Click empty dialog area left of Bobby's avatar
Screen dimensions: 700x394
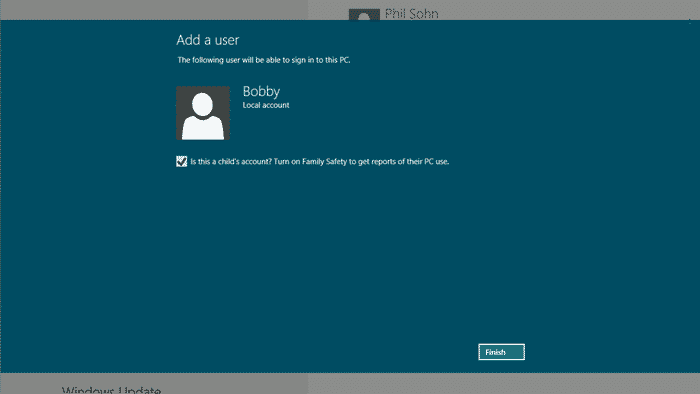click(x=89, y=113)
